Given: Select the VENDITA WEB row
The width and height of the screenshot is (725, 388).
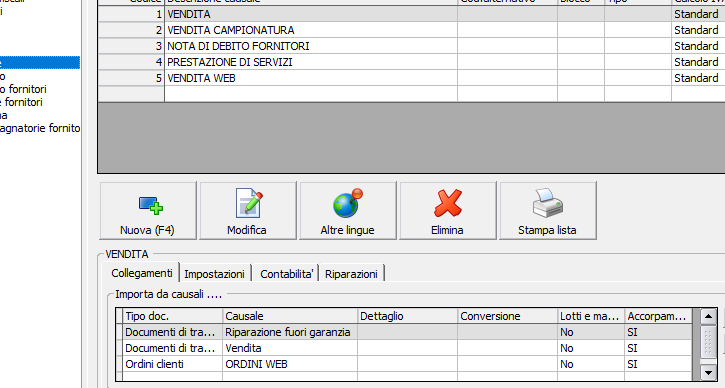Looking at the screenshot, I should [412, 78].
